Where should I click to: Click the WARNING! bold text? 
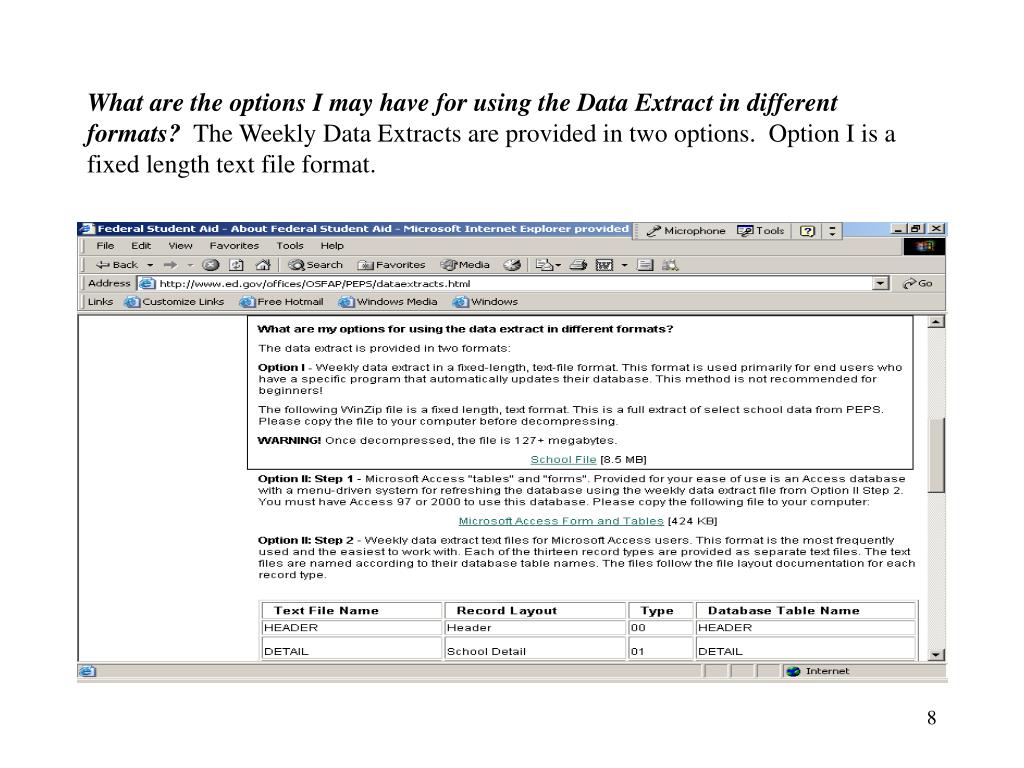click(x=289, y=440)
